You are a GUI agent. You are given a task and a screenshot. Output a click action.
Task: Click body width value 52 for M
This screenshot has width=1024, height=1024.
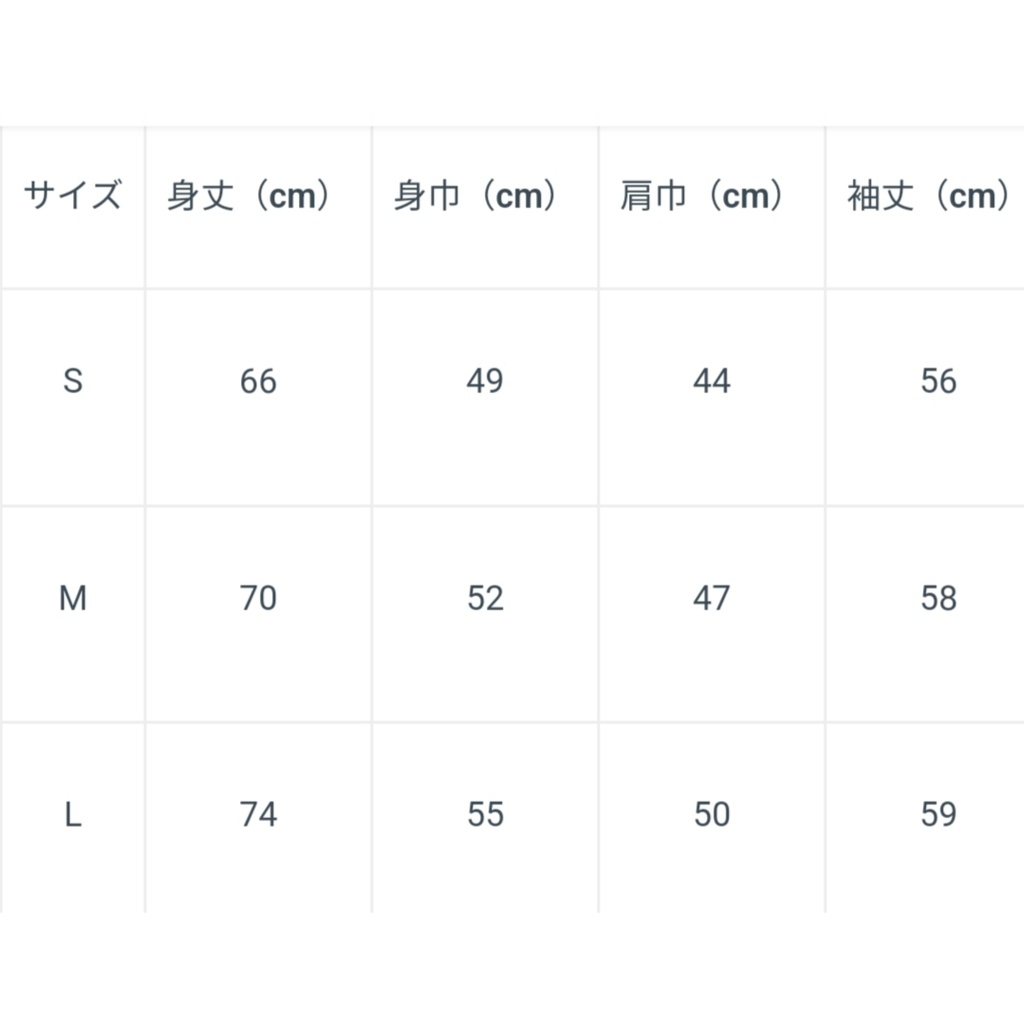pos(485,598)
